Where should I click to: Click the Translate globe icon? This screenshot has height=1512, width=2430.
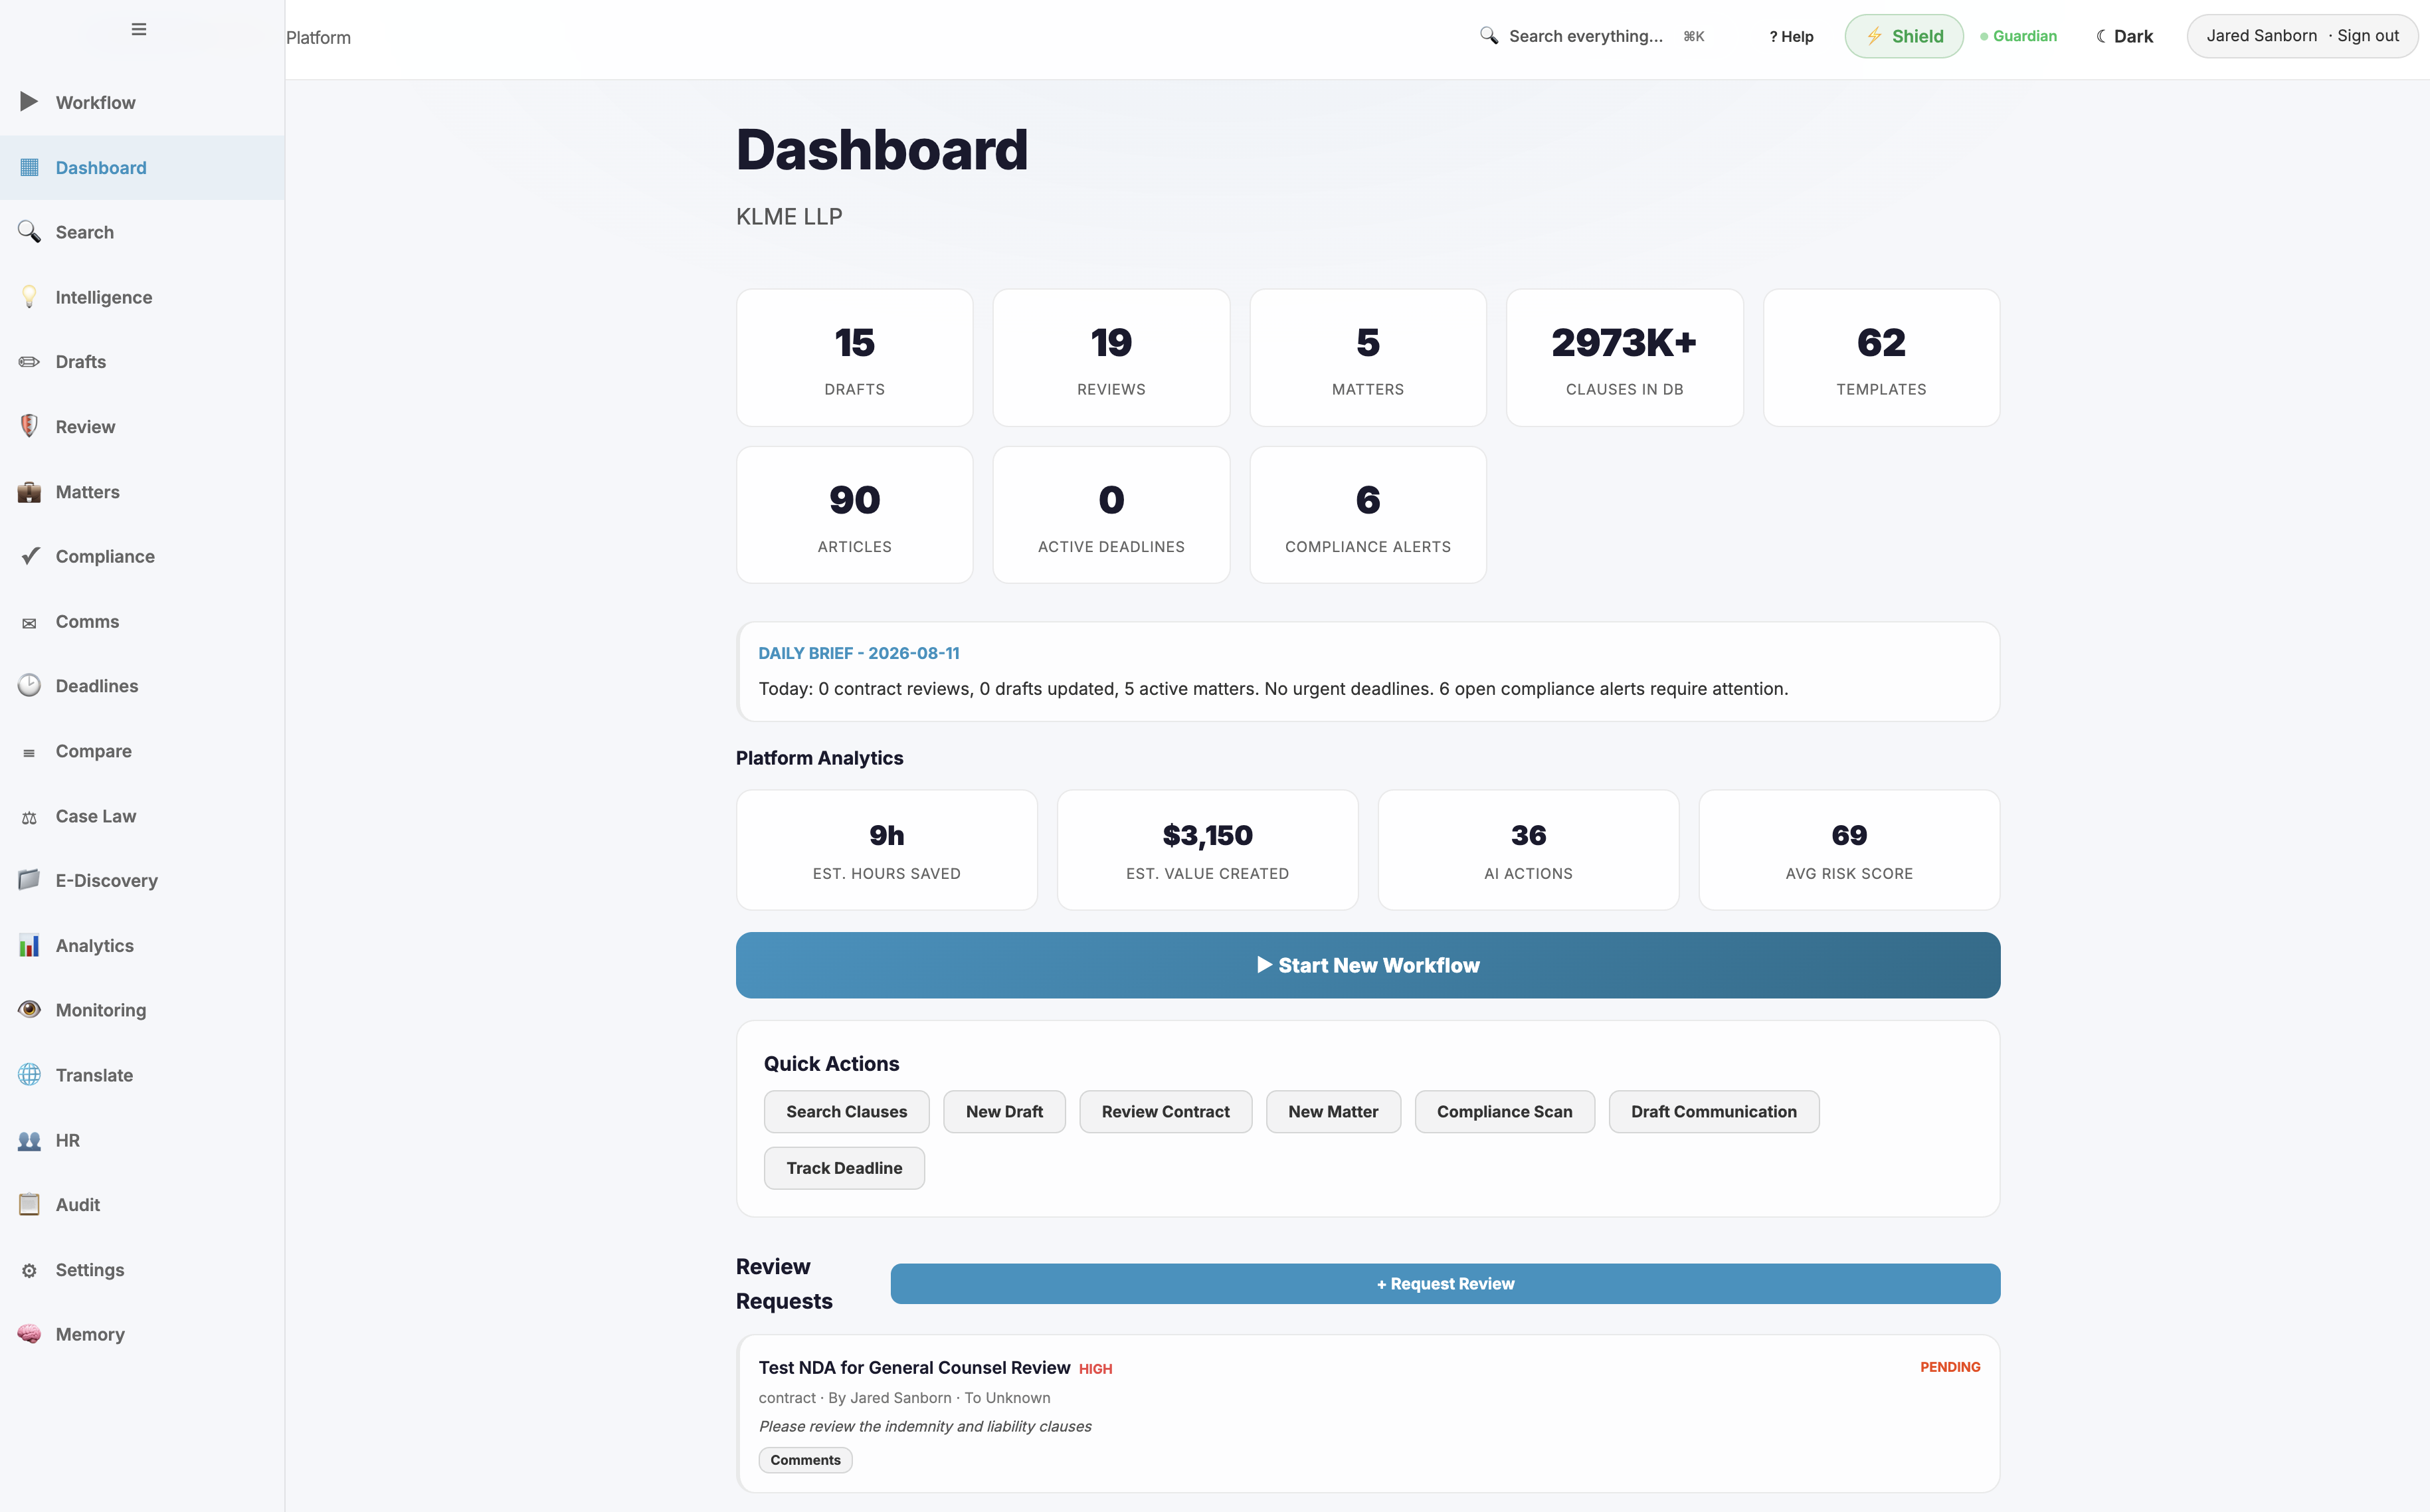(x=29, y=1075)
